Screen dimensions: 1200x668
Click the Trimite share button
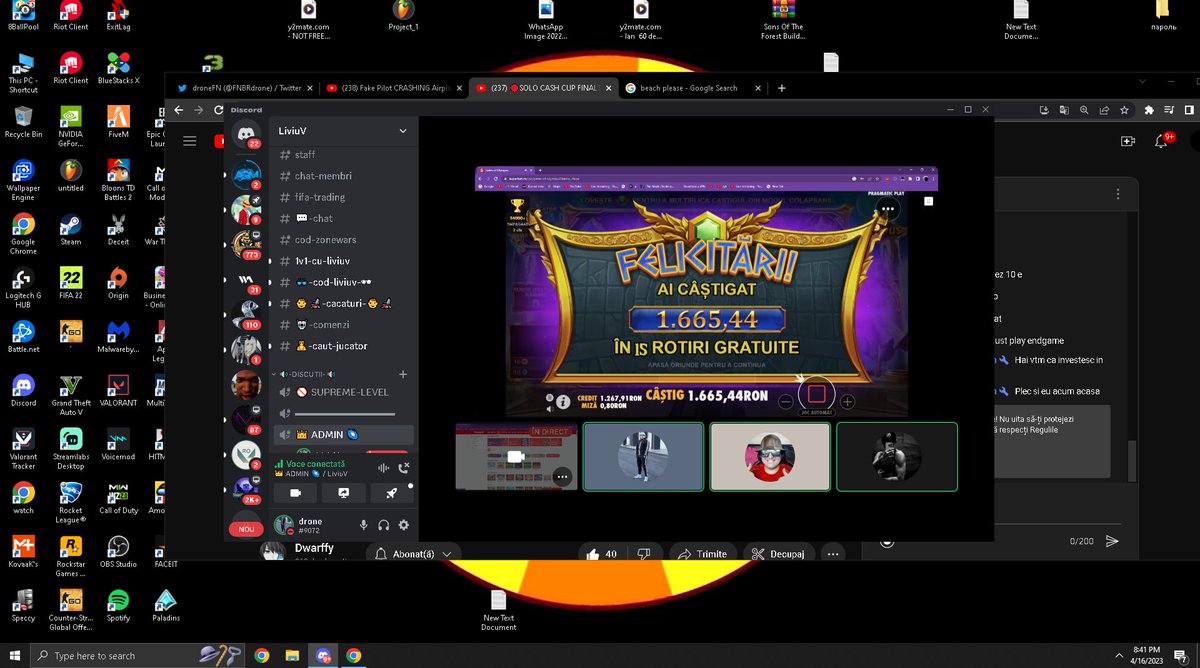705,554
